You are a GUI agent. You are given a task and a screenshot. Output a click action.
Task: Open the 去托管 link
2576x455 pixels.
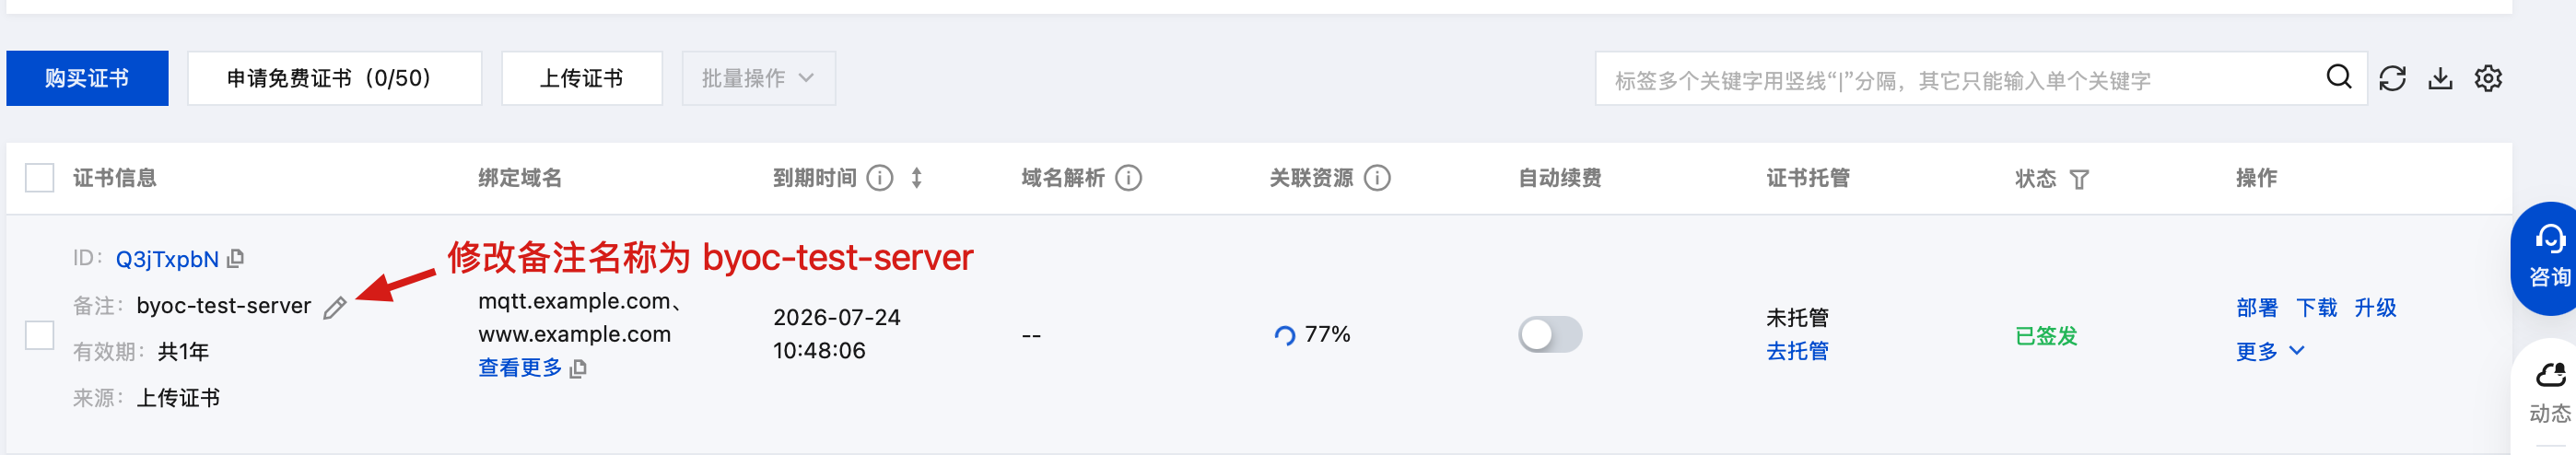1797,351
